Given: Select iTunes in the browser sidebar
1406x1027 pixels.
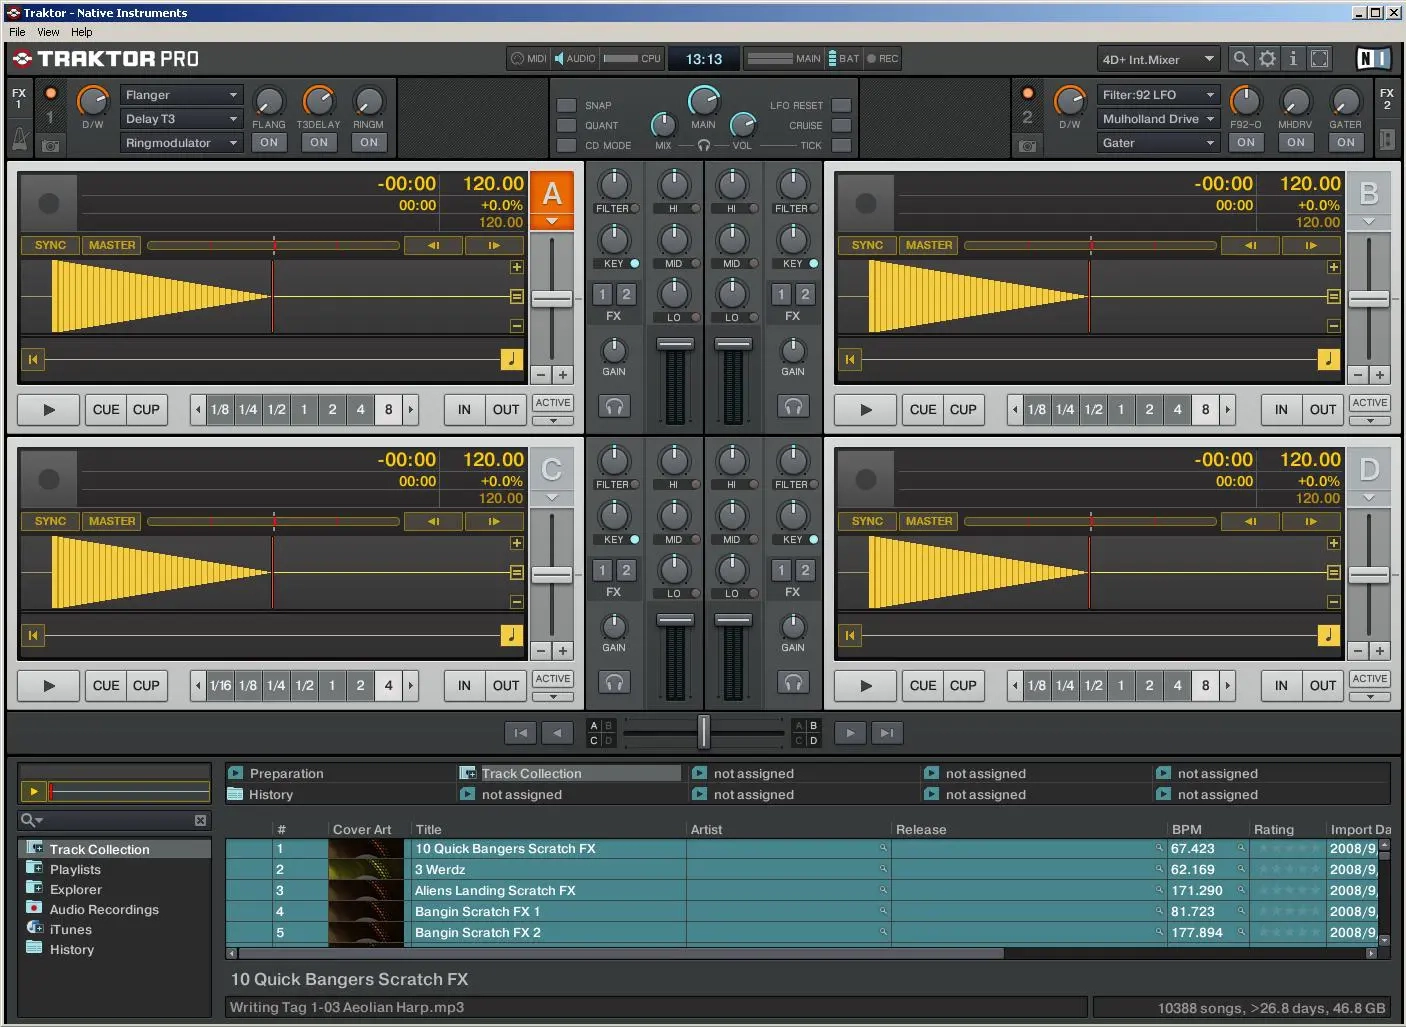Looking at the screenshot, I should (71, 929).
